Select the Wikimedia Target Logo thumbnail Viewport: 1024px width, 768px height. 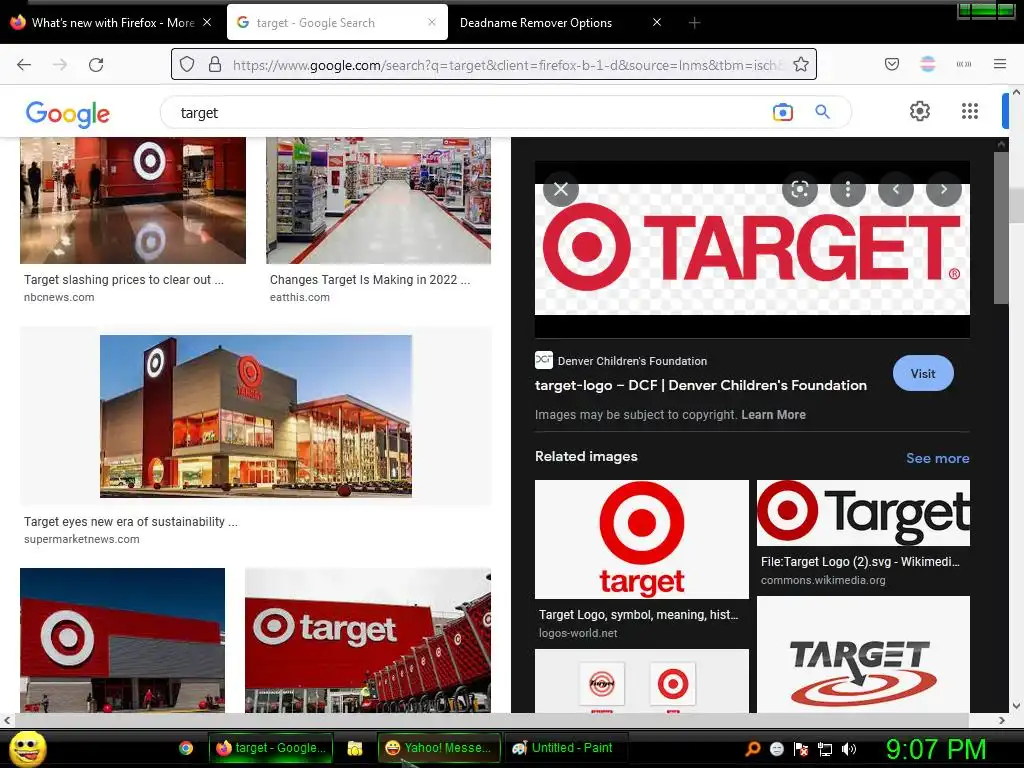point(863,513)
